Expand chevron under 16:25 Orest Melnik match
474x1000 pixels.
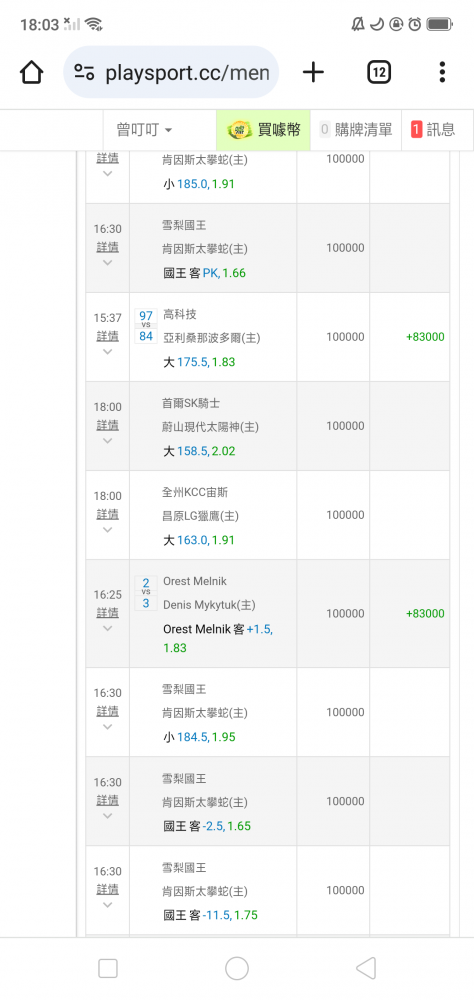[x=107, y=629]
